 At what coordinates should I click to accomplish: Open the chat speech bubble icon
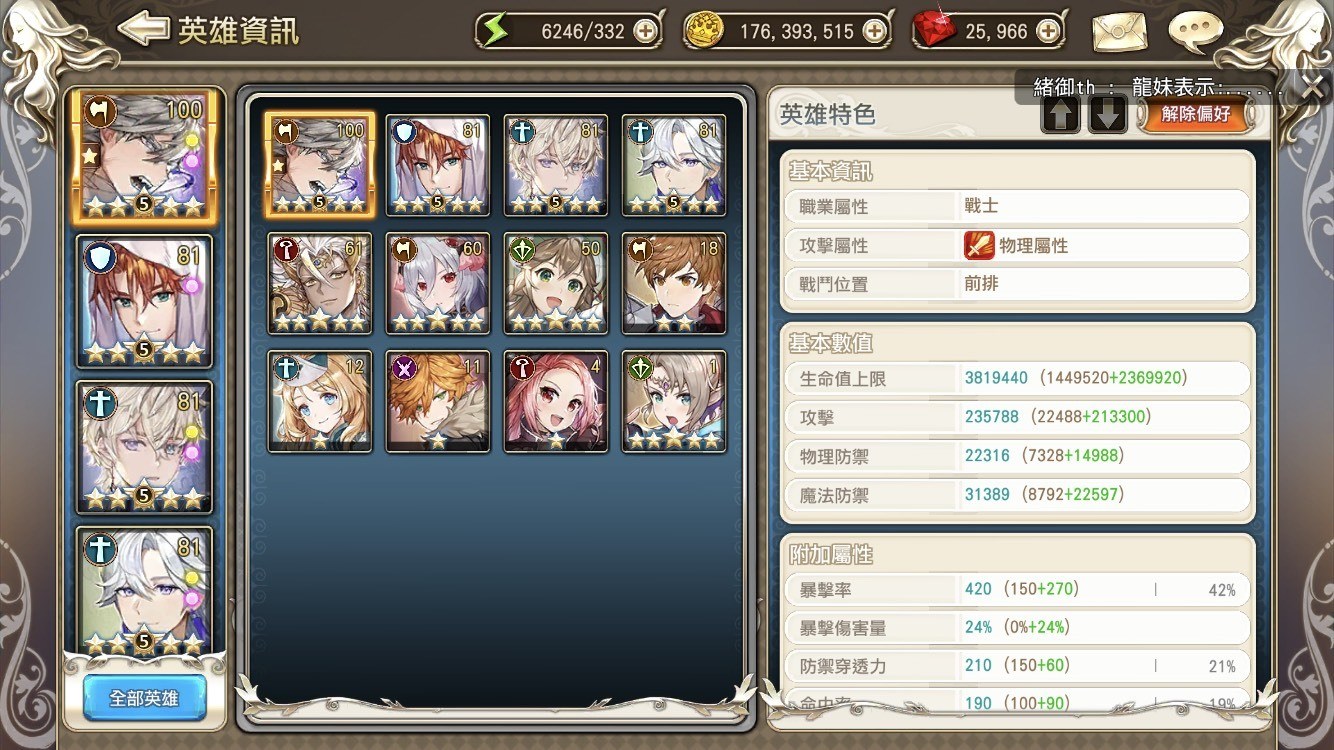pyautogui.click(x=1196, y=31)
